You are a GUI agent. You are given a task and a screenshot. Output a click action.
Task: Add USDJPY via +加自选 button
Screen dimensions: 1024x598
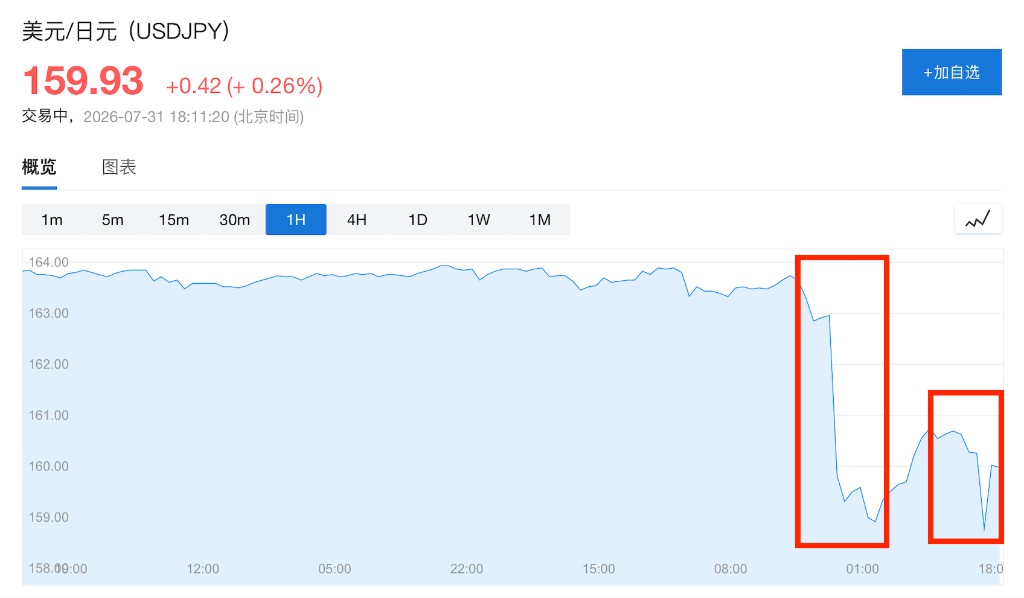pos(952,72)
